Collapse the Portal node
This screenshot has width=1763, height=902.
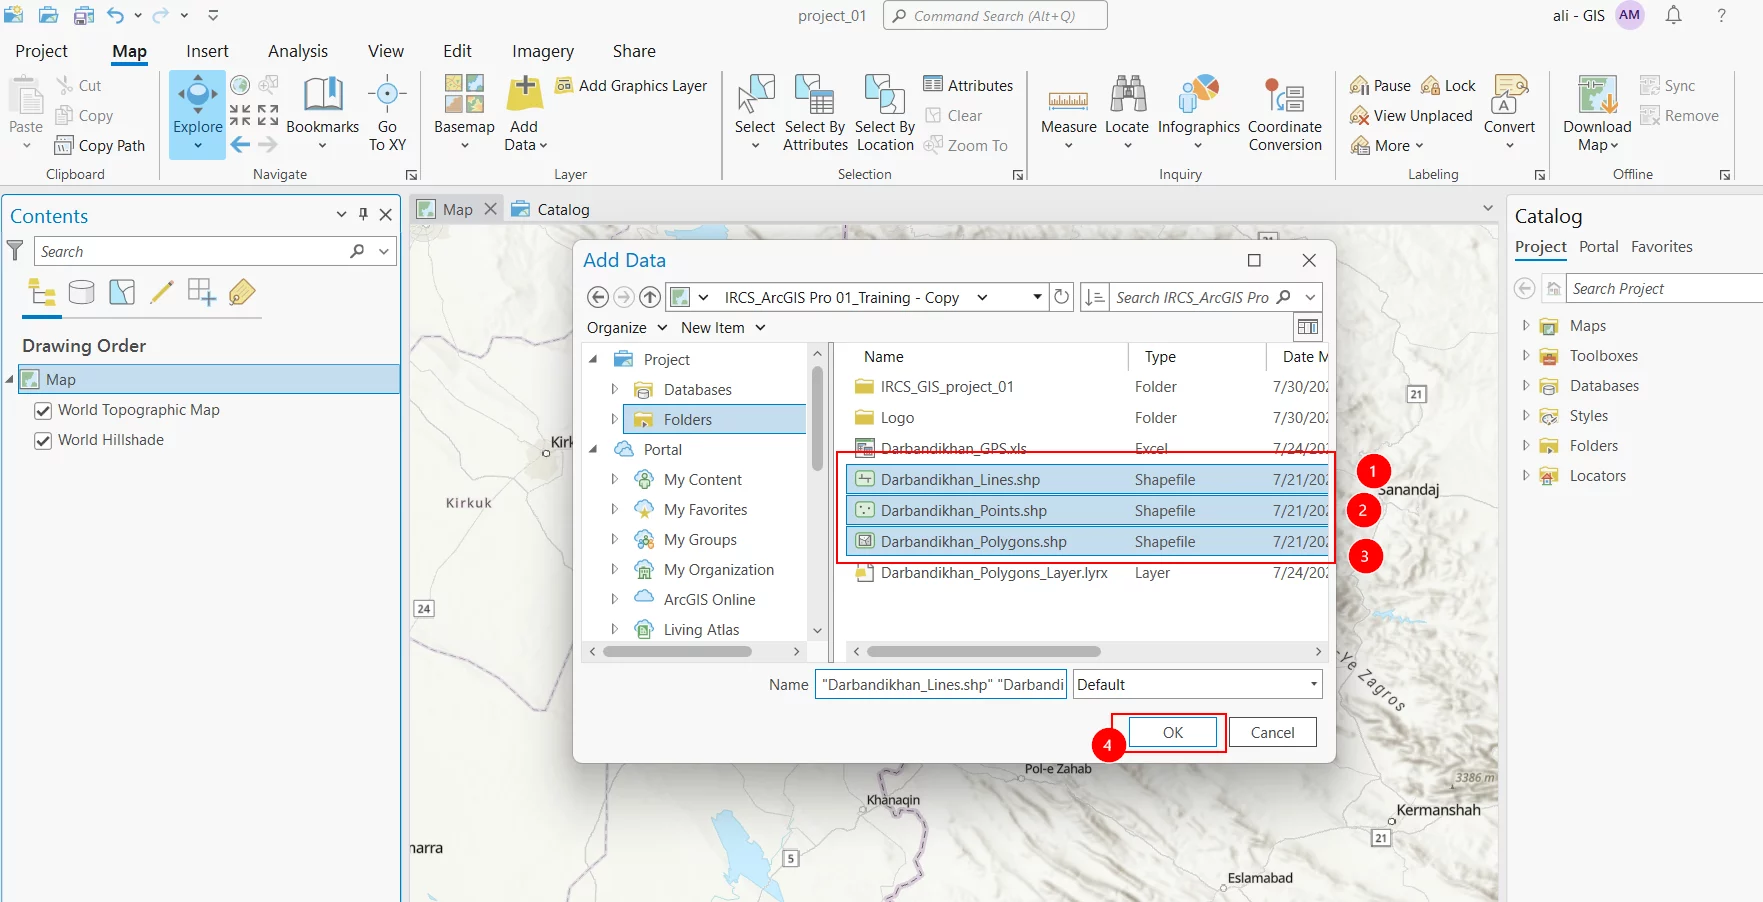pos(593,449)
